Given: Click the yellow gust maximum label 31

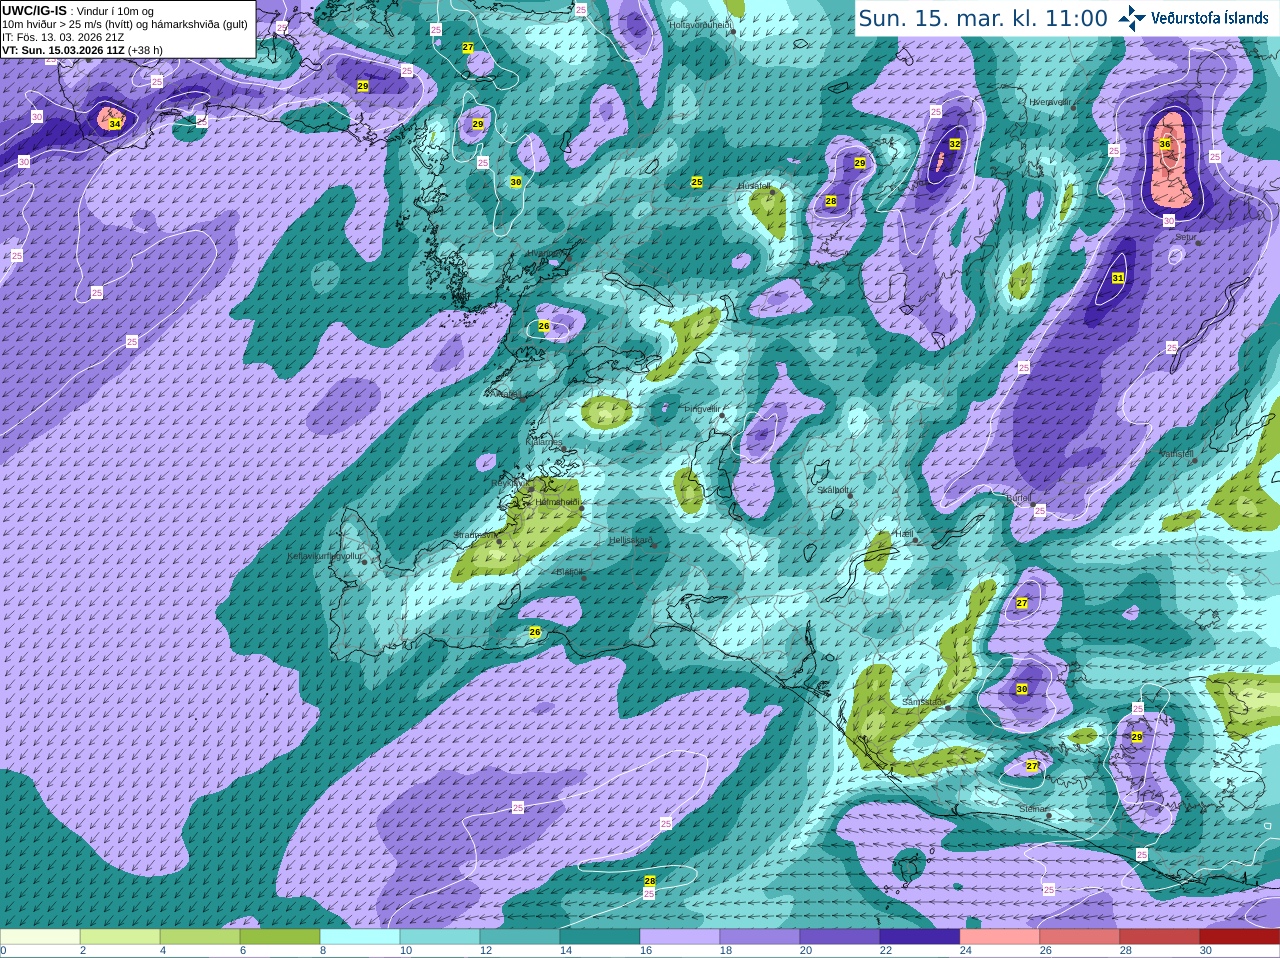Looking at the screenshot, I should tap(1119, 278).
